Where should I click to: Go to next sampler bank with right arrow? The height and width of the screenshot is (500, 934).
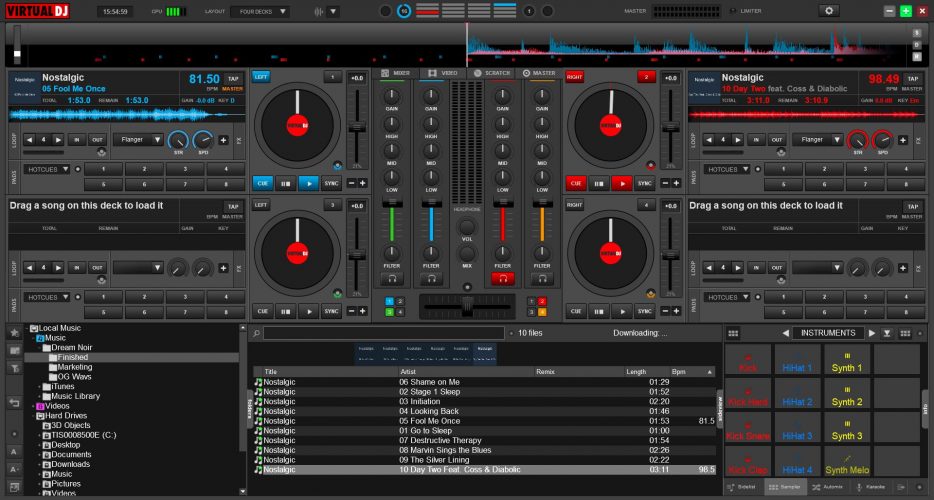click(871, 333)
